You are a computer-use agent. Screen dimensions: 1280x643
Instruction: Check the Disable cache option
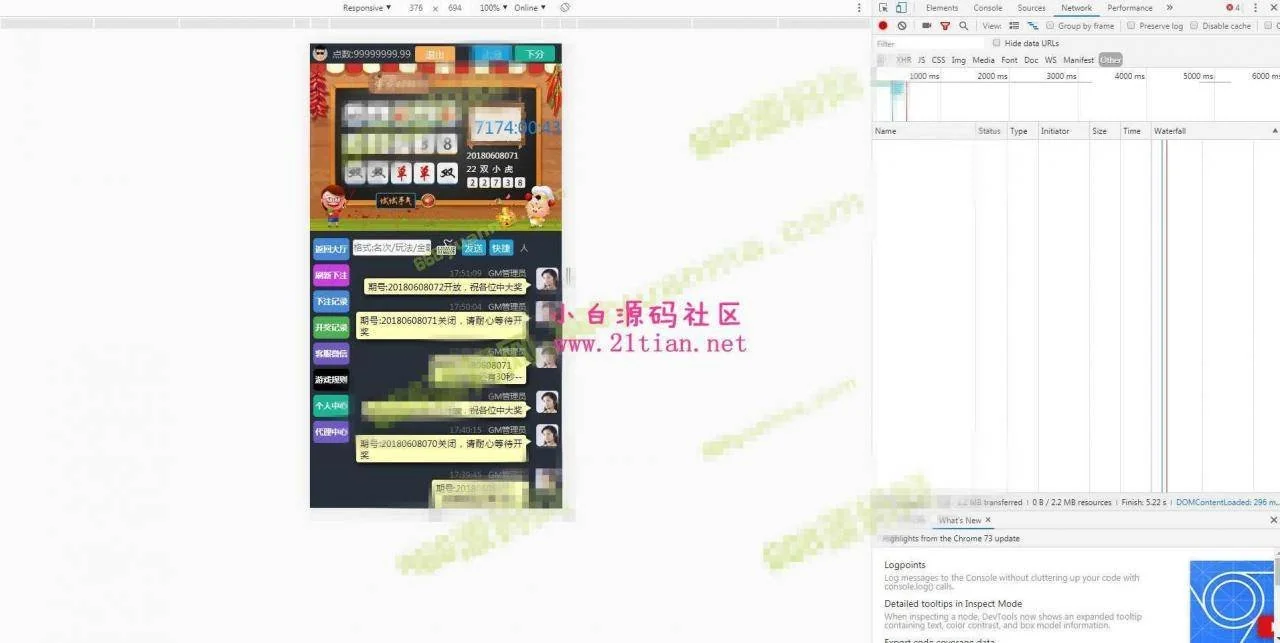pos(1194,26)
